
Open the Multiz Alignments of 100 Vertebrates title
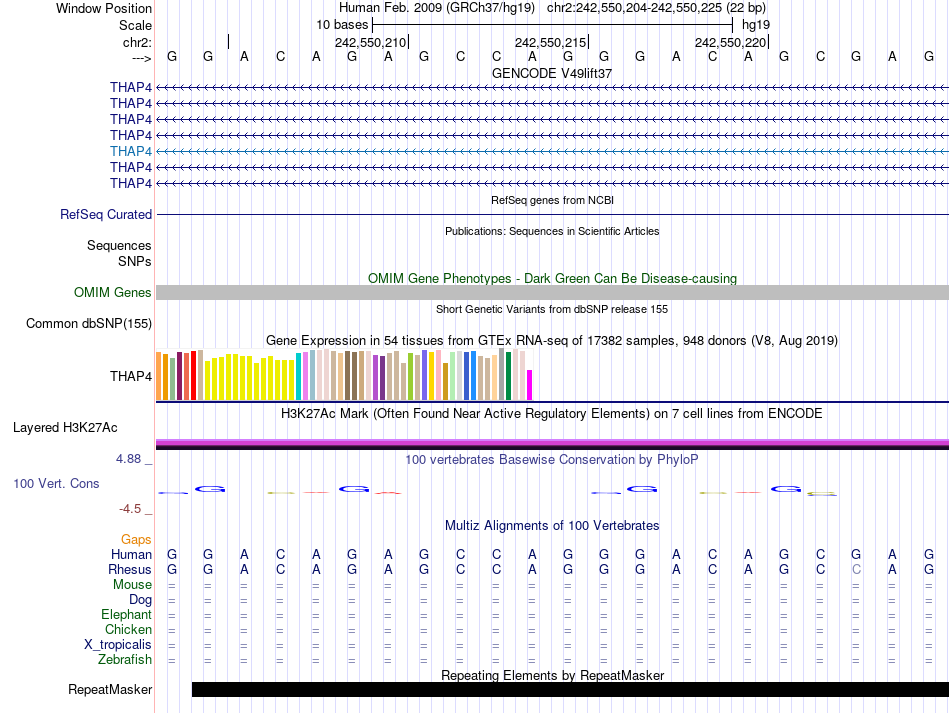click(552, 525)
